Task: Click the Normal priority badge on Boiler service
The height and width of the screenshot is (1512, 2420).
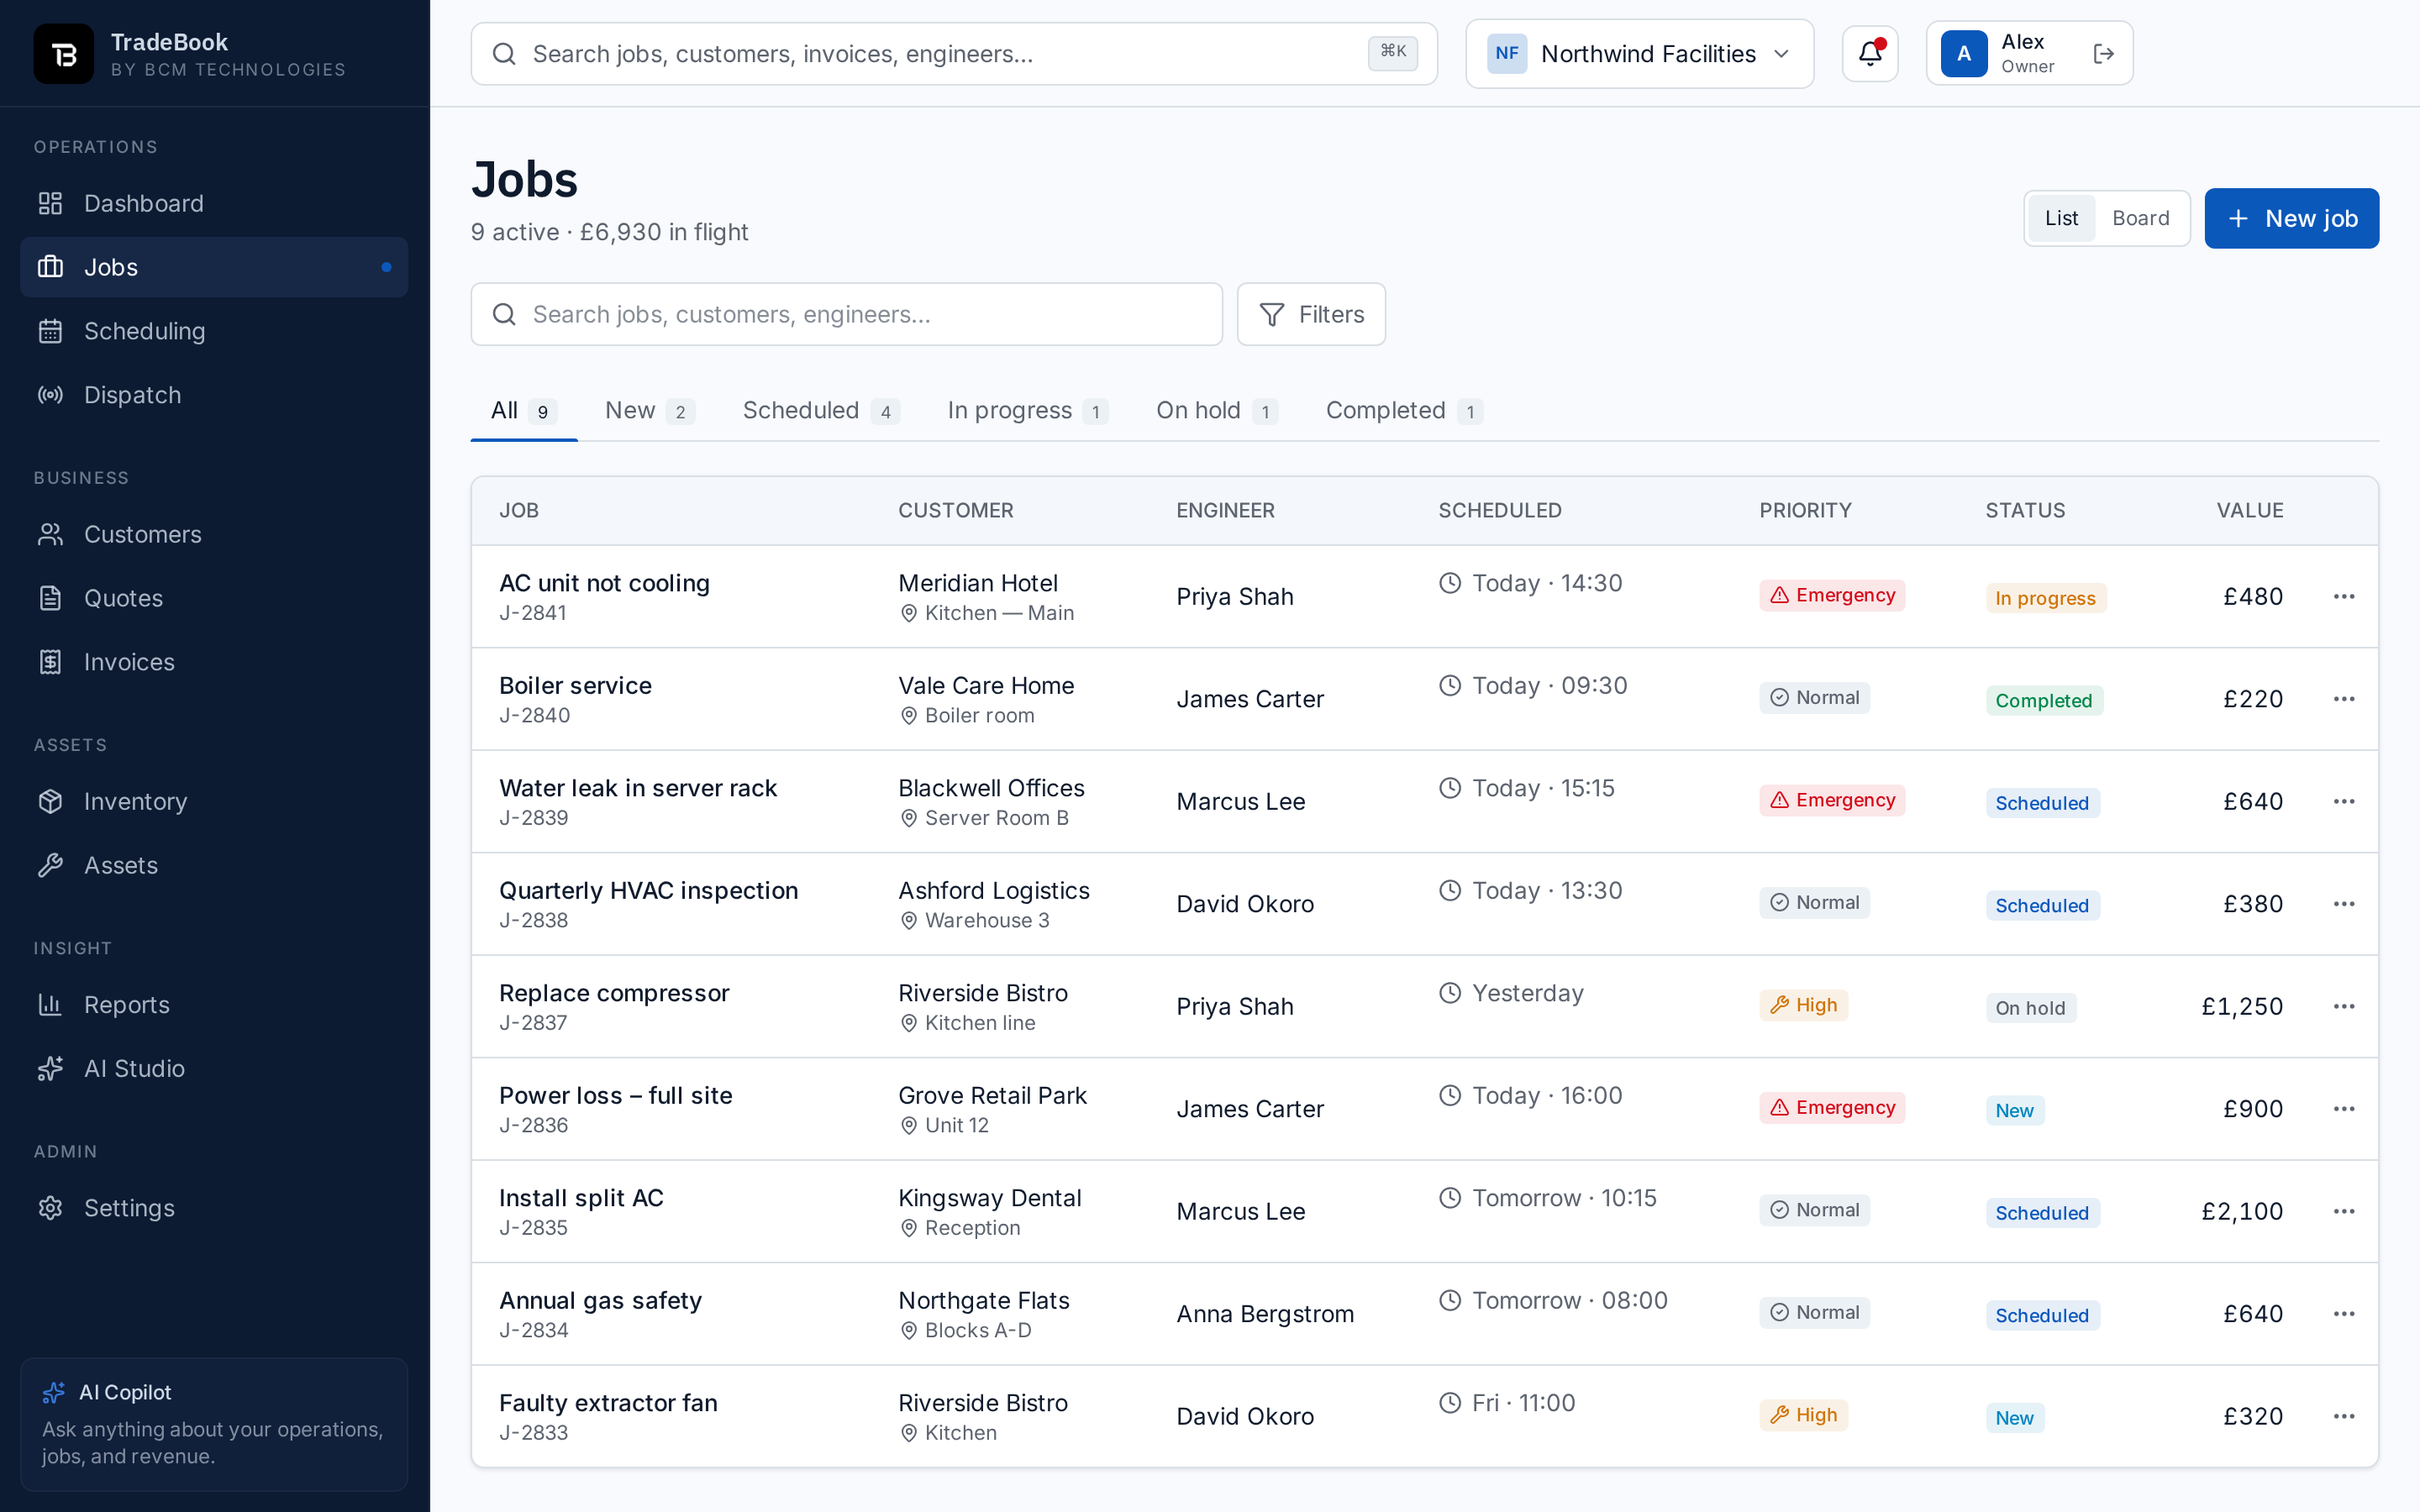Action: point(1814,698)
